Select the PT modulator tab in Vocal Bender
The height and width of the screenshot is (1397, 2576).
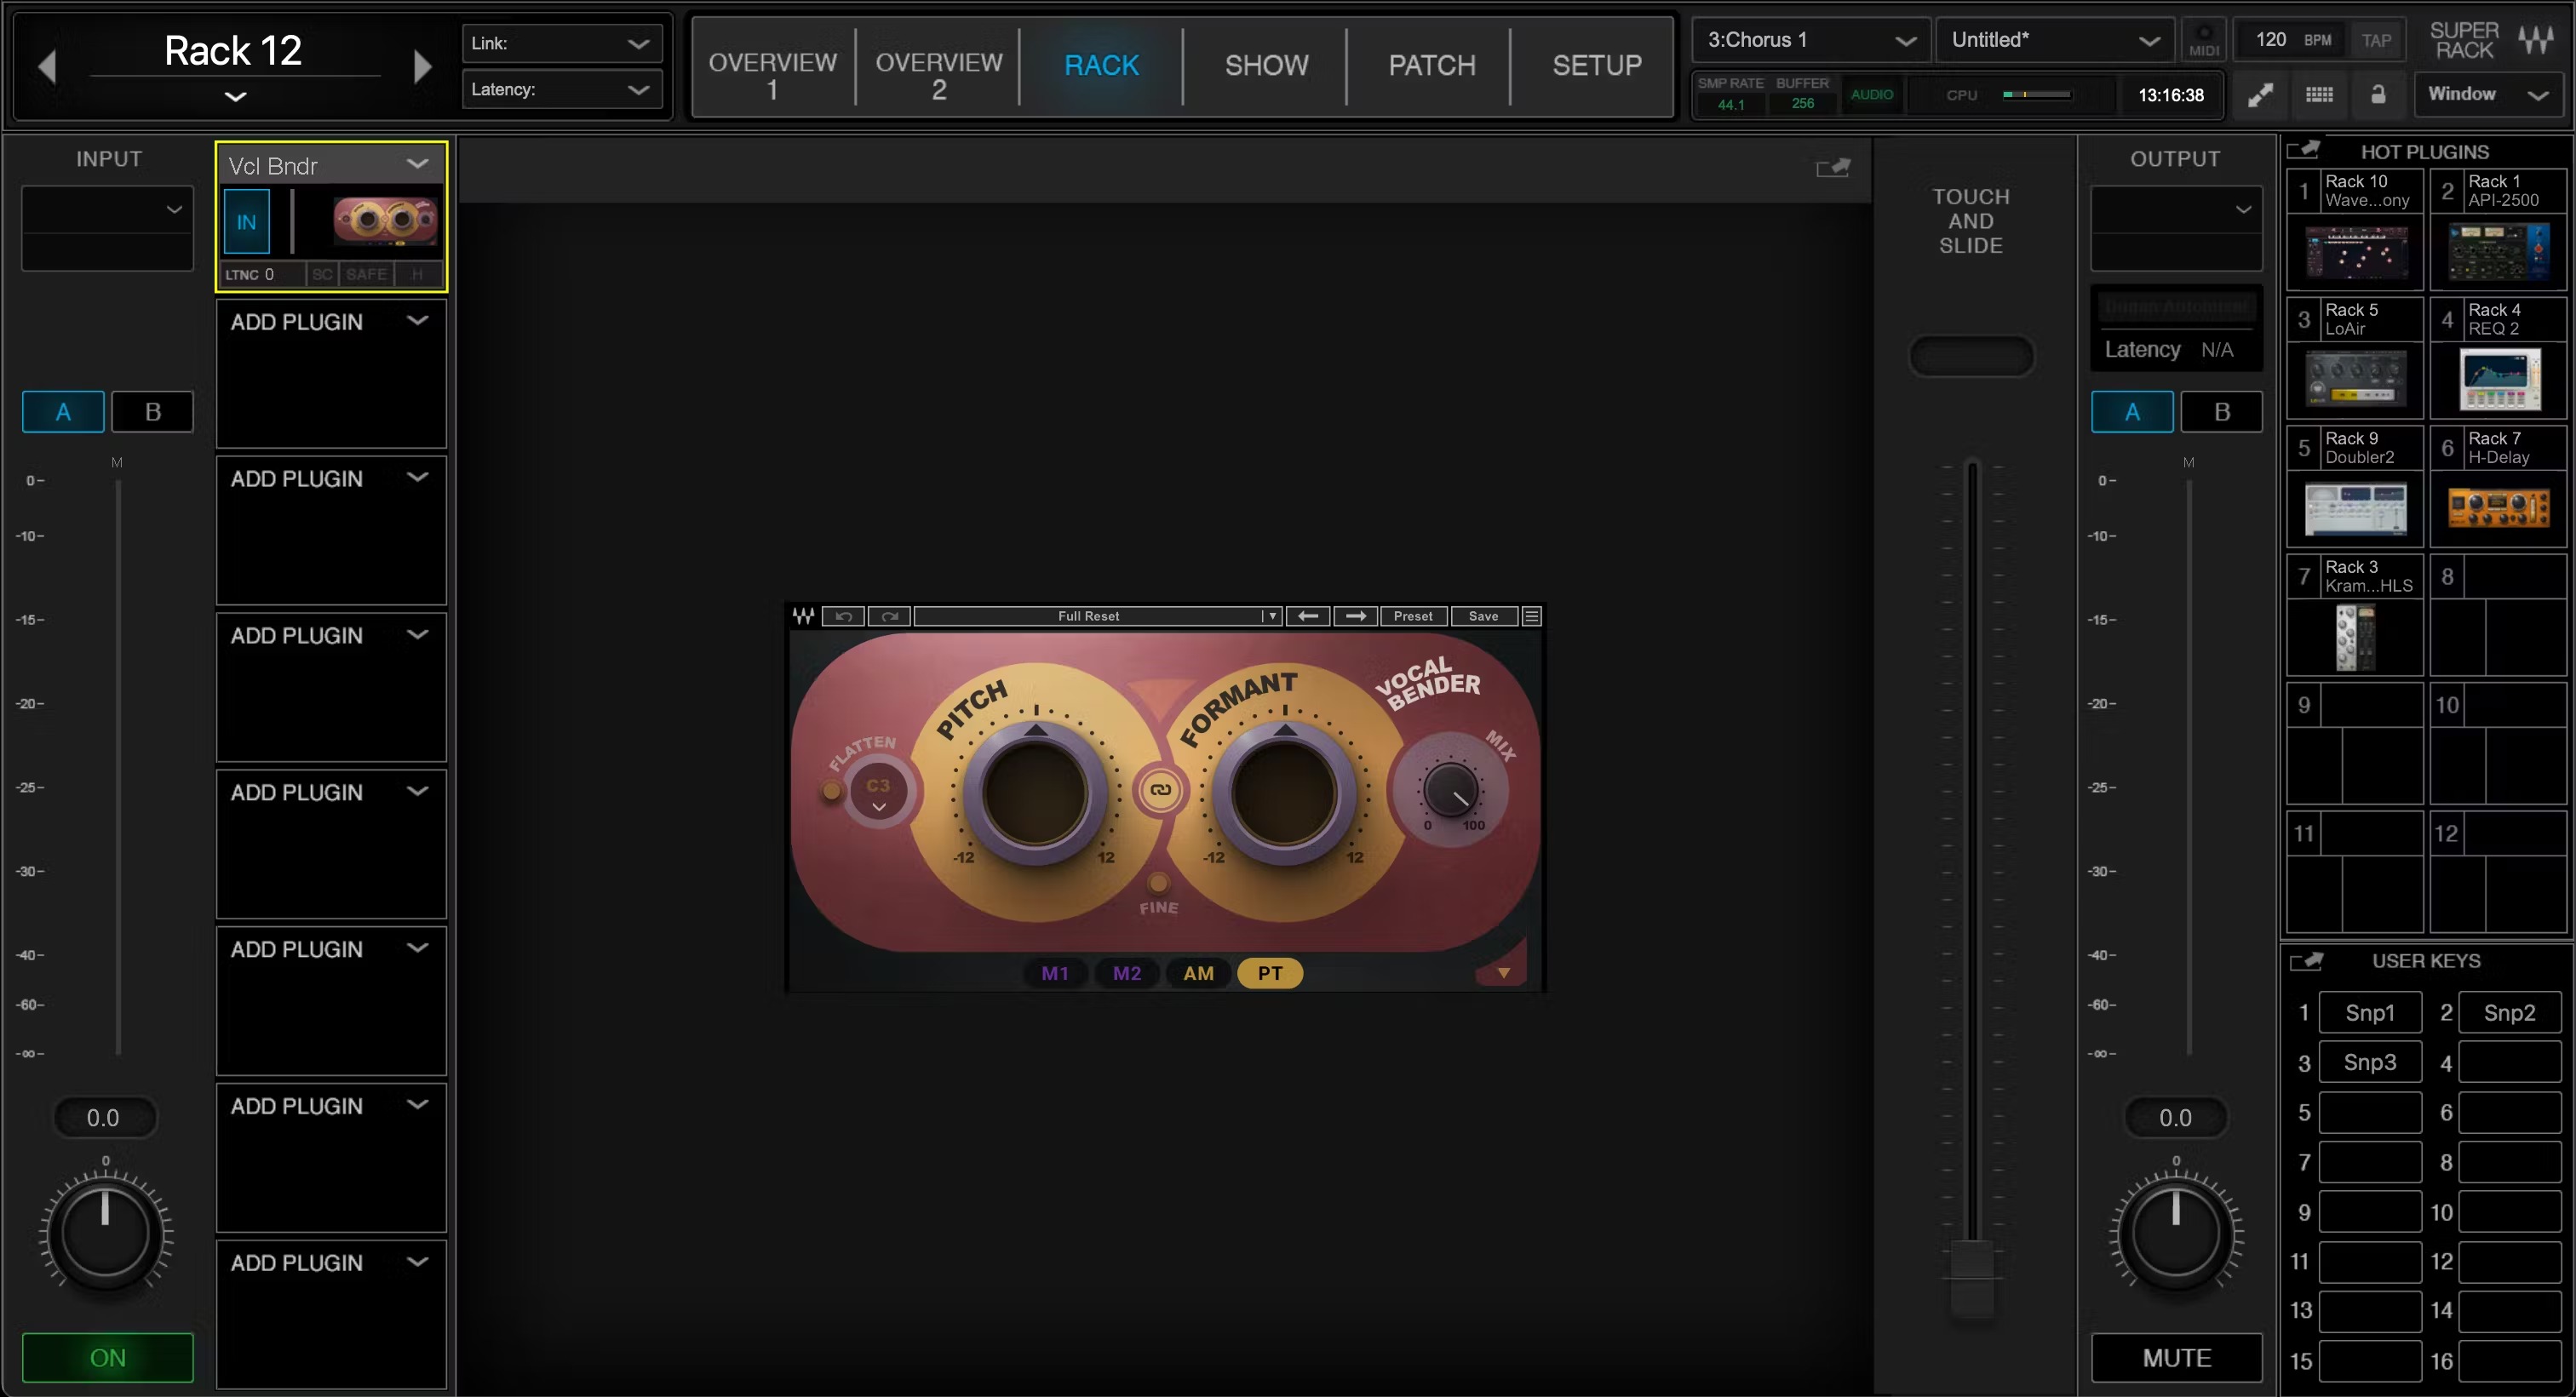[1269, 973]
